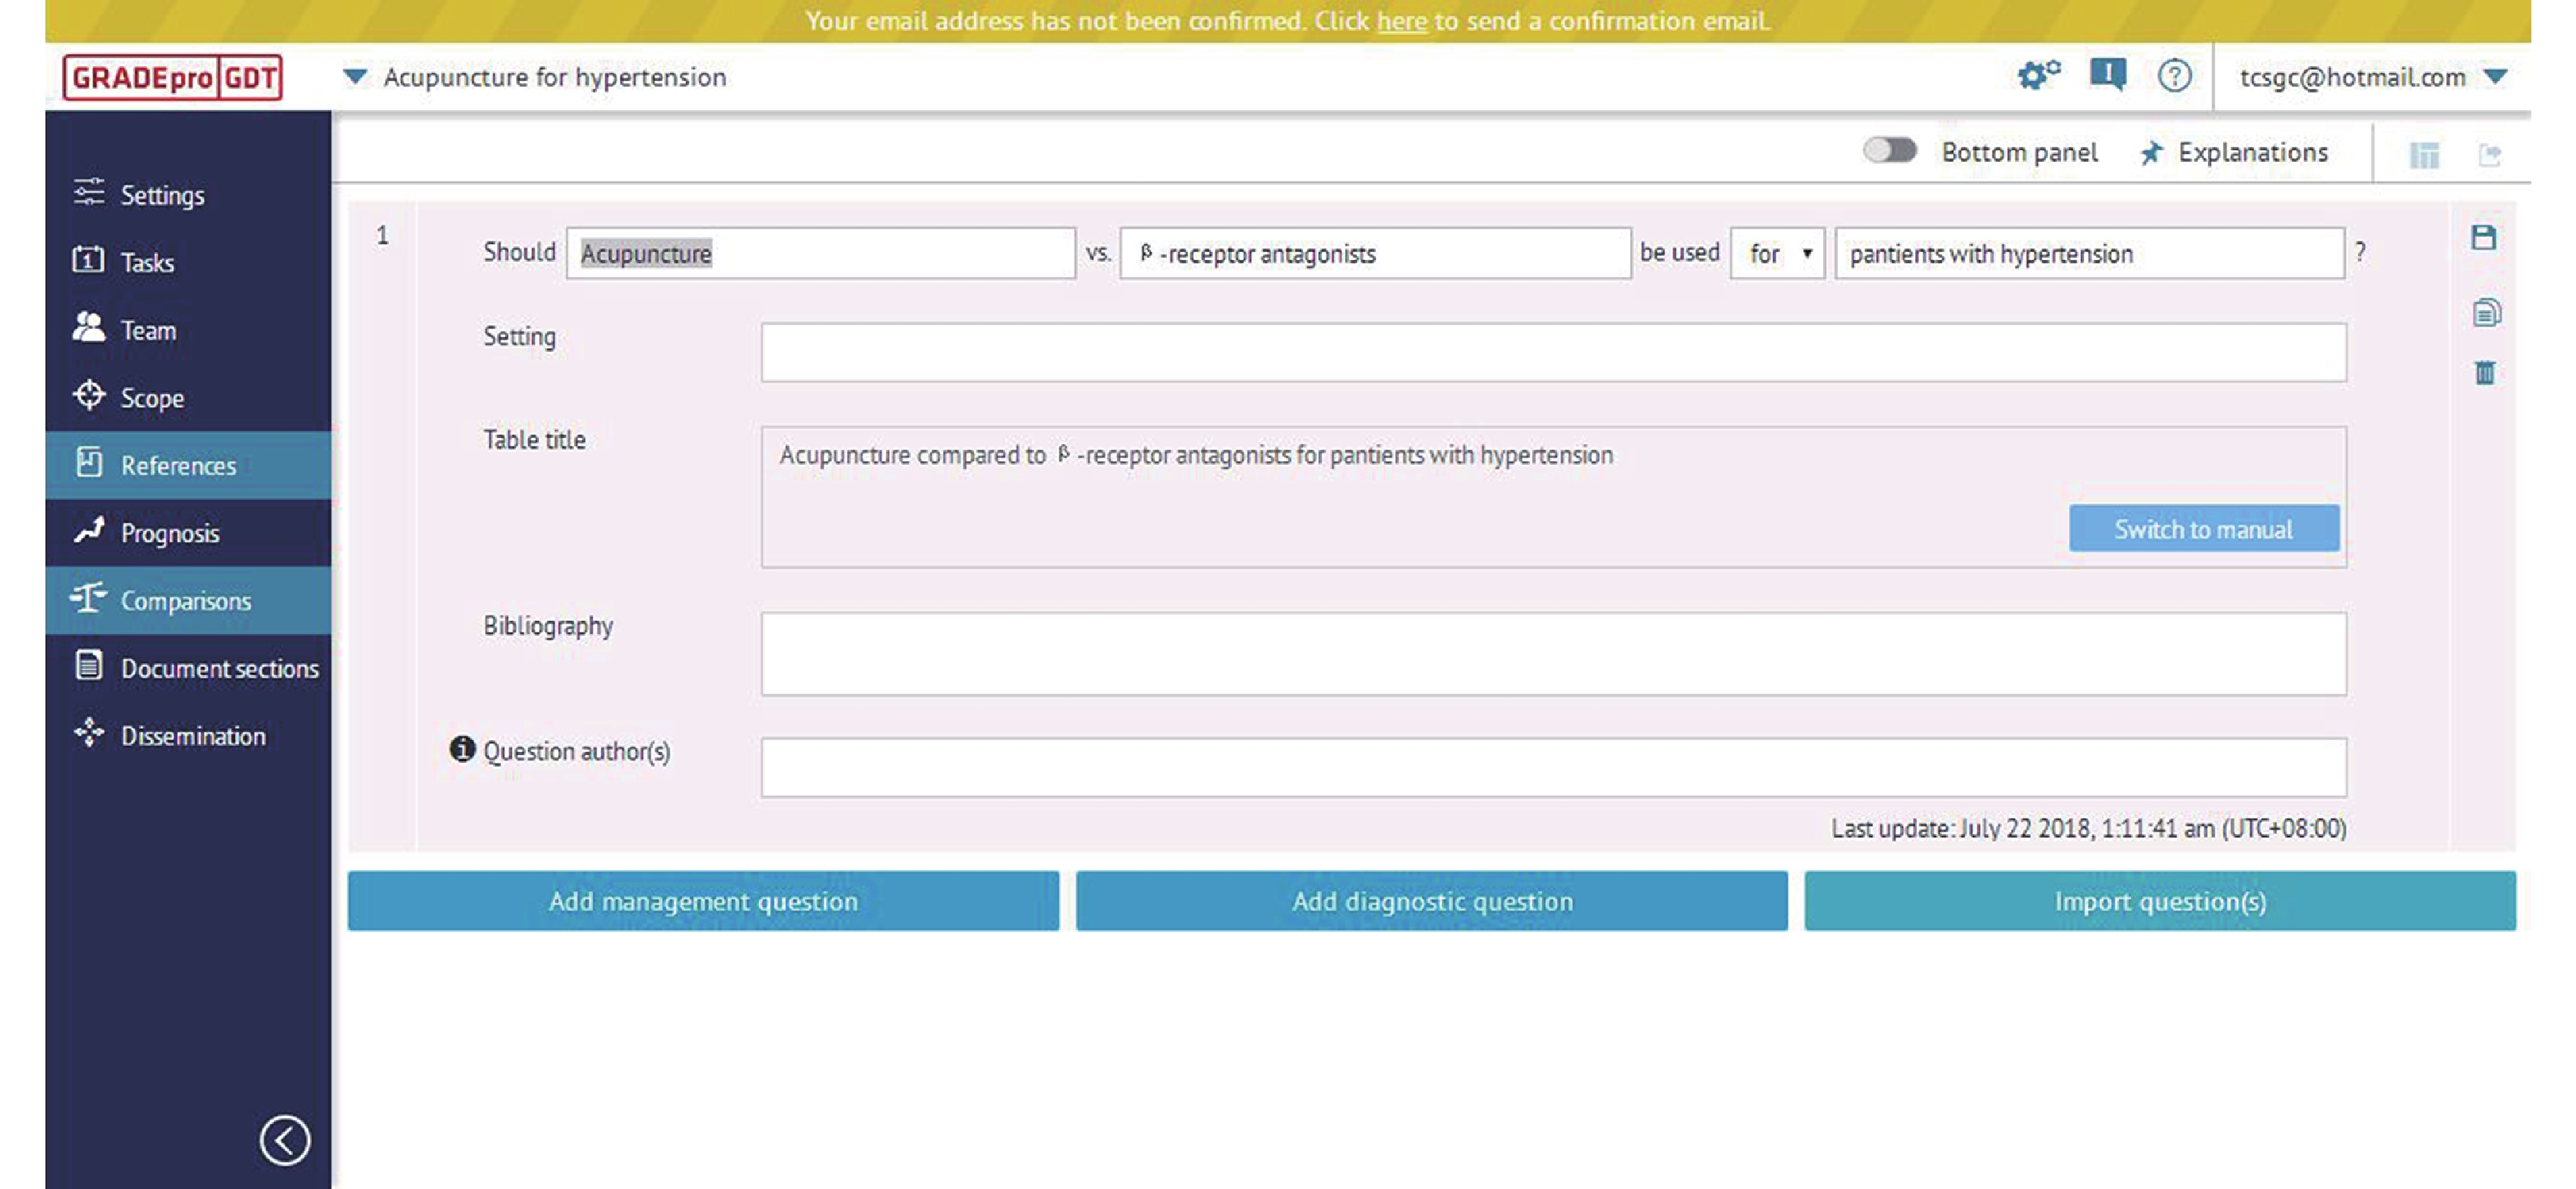Open Settings in the sidebar
The image size is (2576, 1189).
[188, 195]
